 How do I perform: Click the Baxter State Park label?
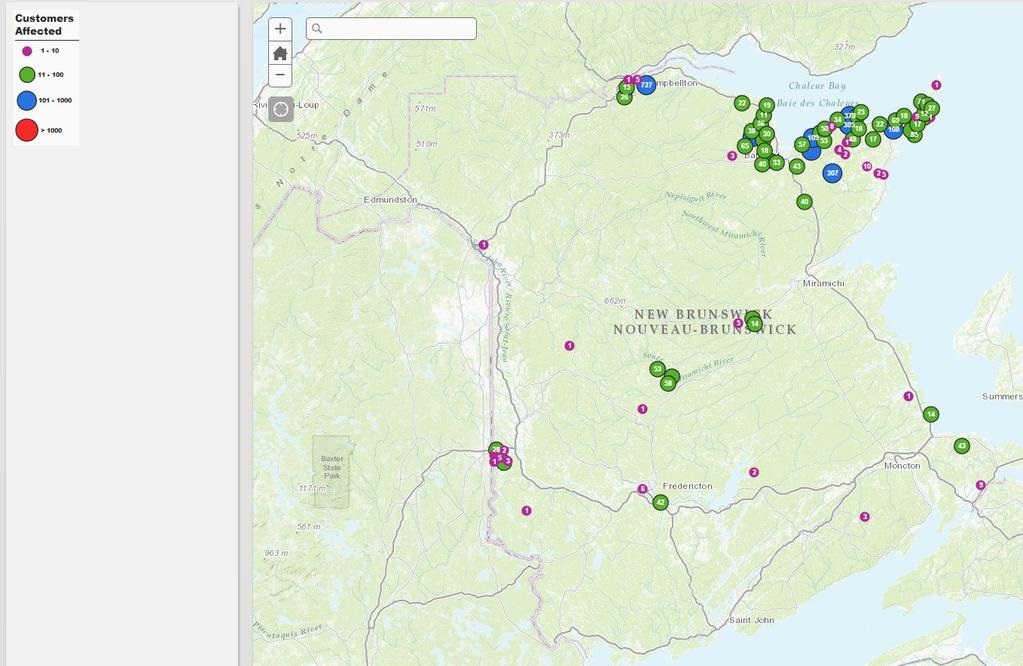332,467
